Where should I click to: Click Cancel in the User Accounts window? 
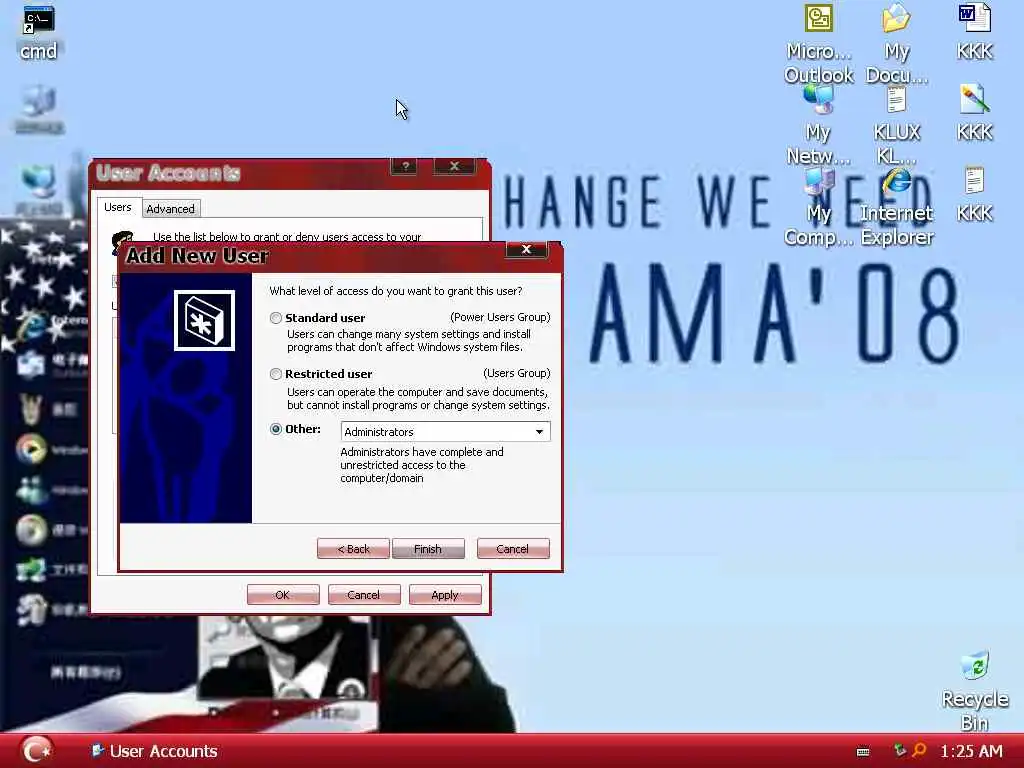click(364, 594)
